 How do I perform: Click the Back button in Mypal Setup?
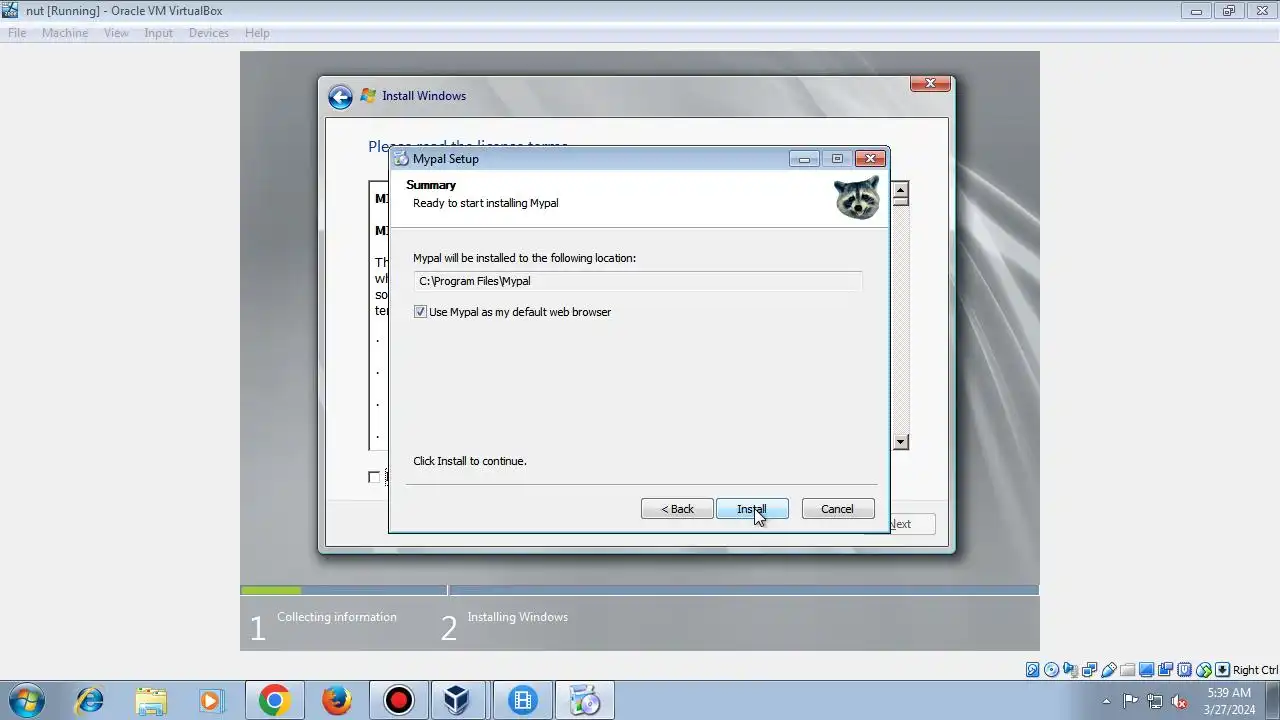[677, 509]
